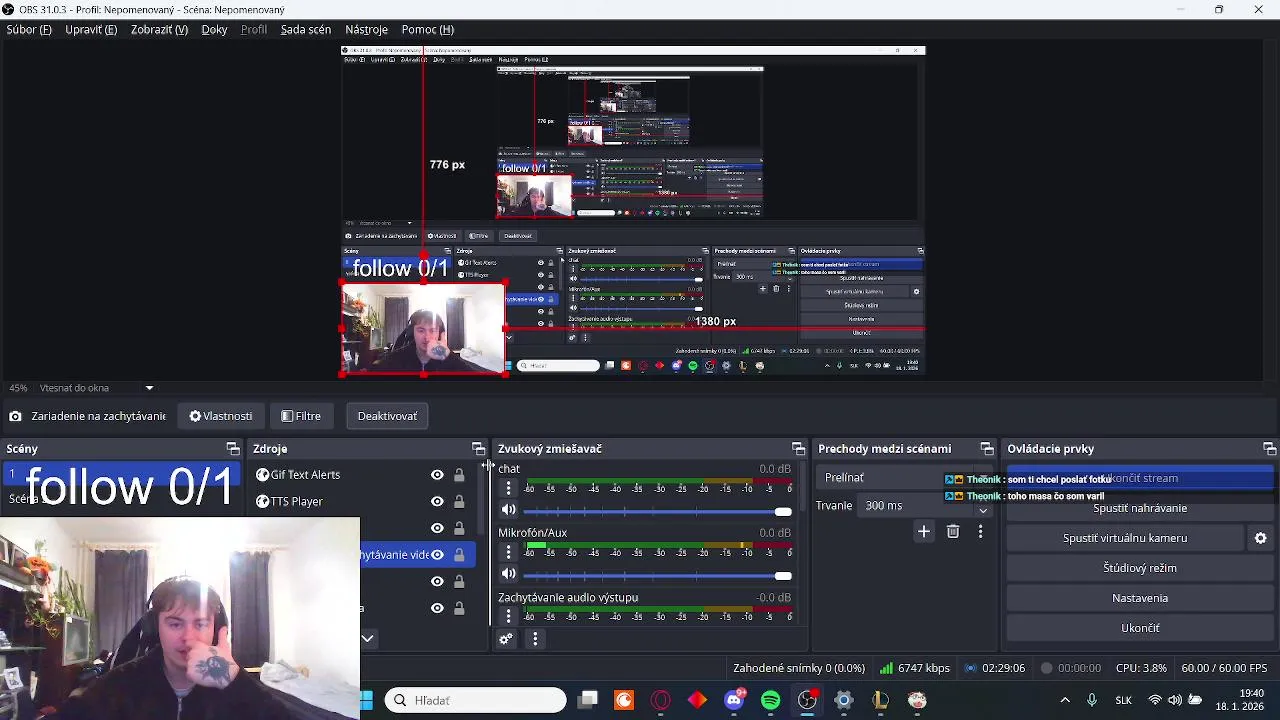The width and height of the screenshot is (1280, 720).
Task: Undock the Ovládacie prvky panel
Action: click(1269, 449)
